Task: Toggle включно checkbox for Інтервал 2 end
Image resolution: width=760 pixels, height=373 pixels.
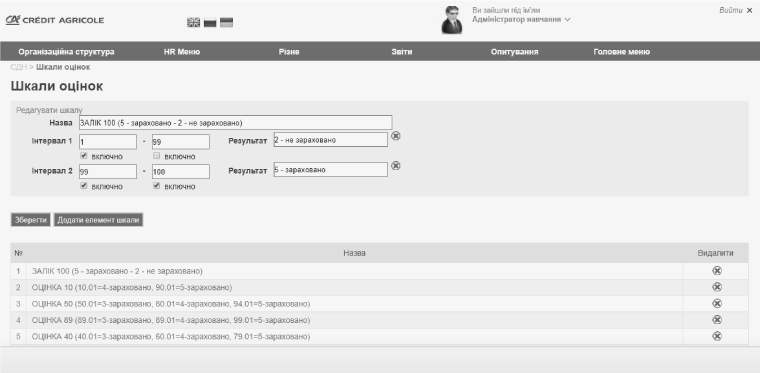Action: [x=157, y=186]
